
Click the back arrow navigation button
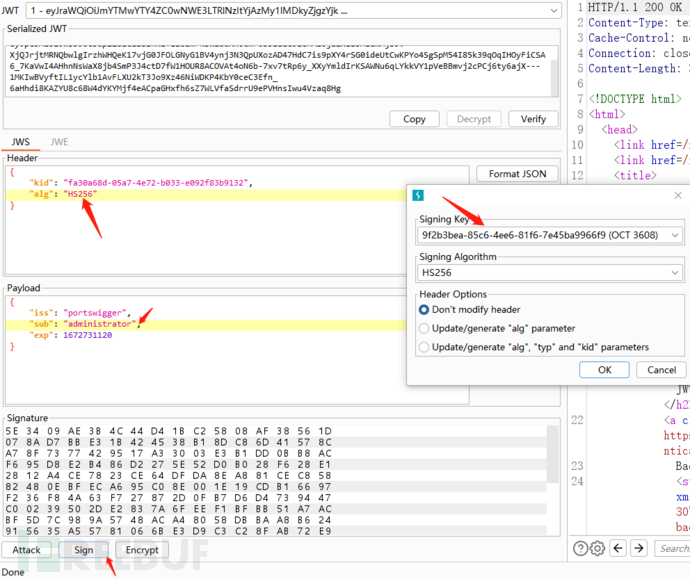pos(619,548)
